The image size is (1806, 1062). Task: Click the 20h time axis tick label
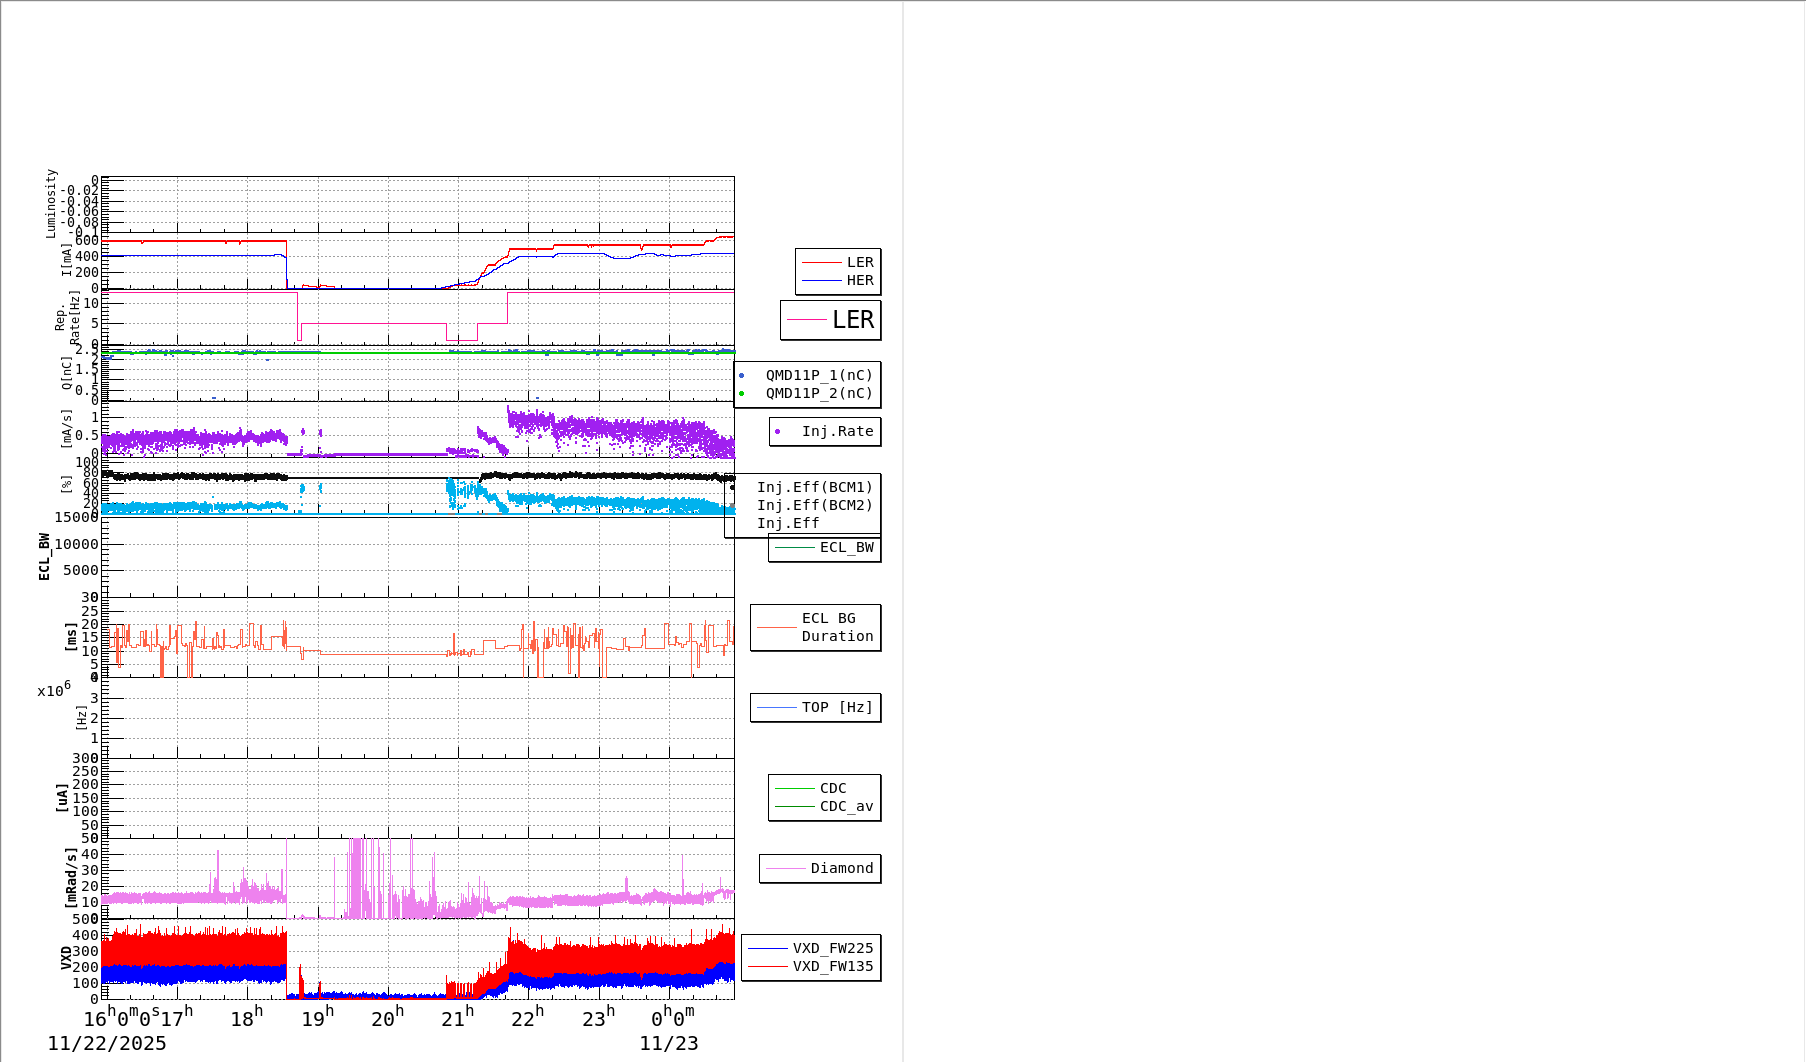388,1018
